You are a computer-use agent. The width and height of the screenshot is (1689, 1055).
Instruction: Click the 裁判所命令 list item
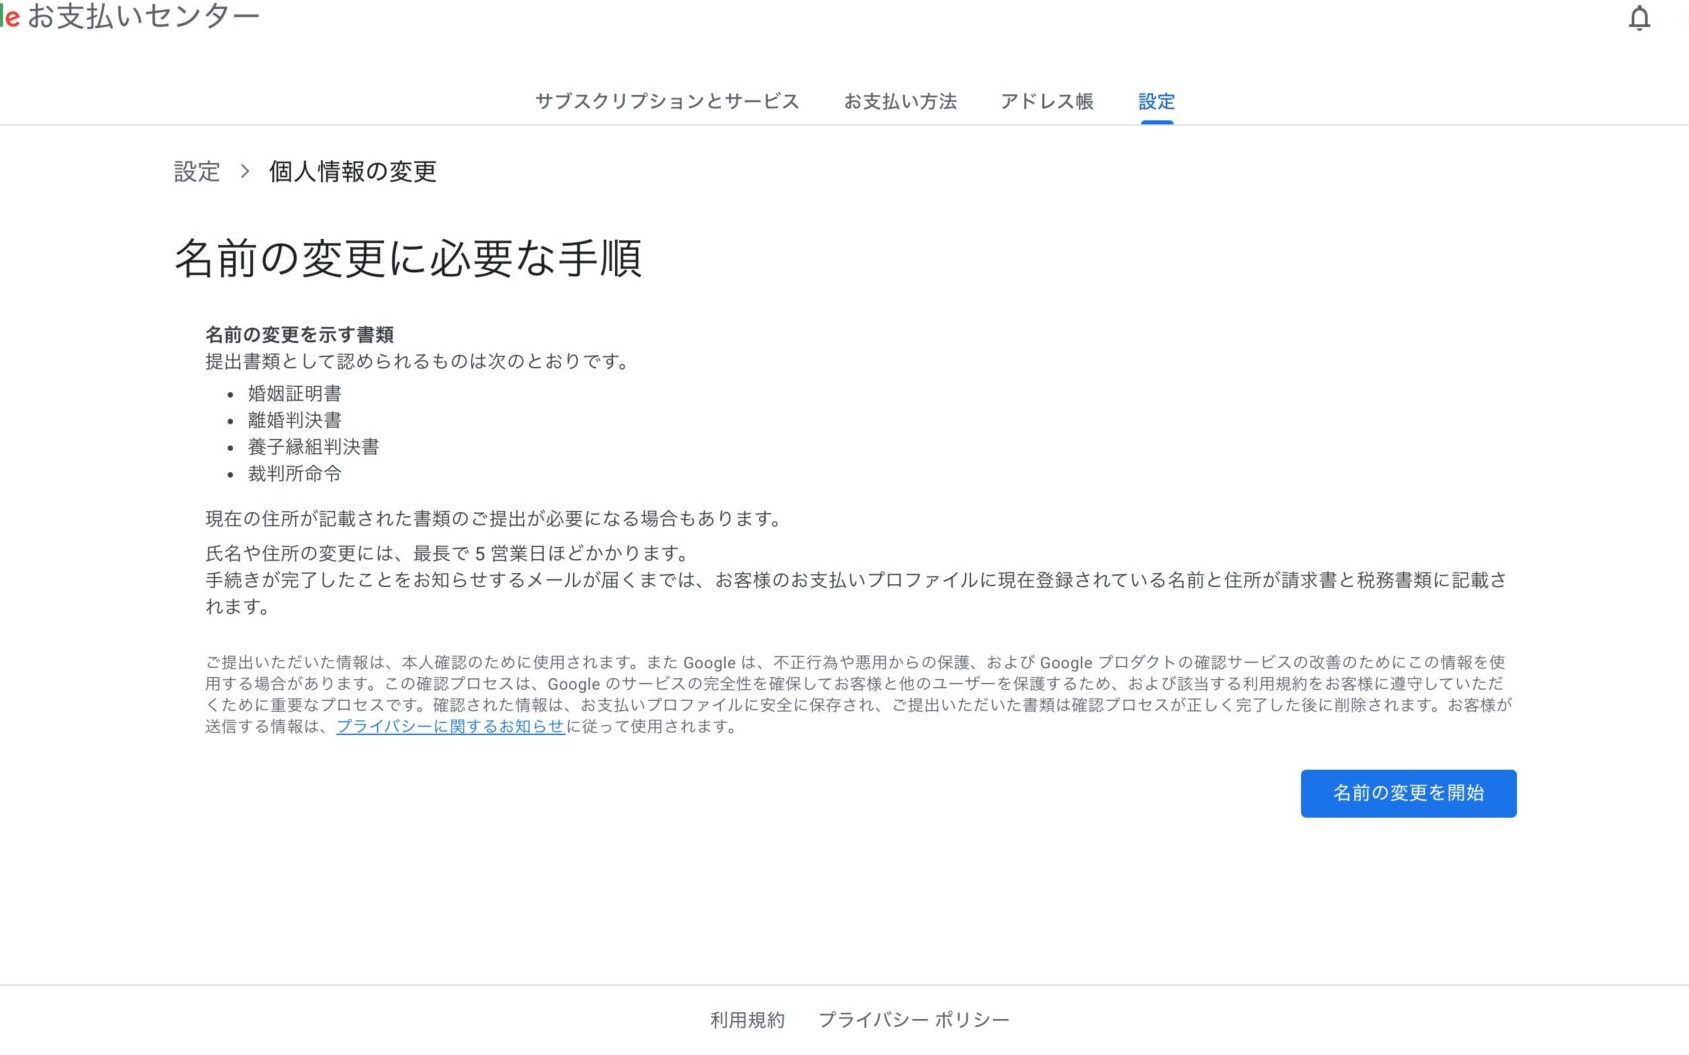tap(295, 474)
